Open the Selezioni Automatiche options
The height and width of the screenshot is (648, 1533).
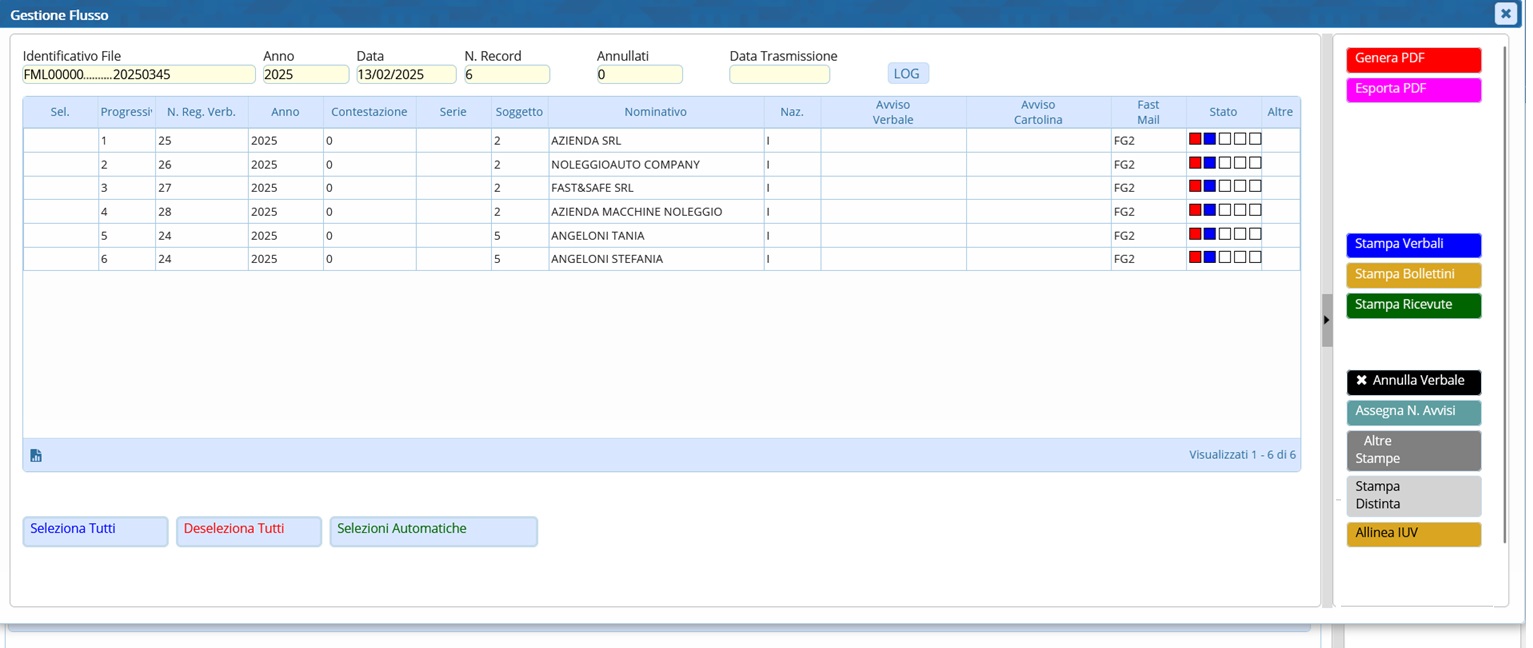click(433, 531)
